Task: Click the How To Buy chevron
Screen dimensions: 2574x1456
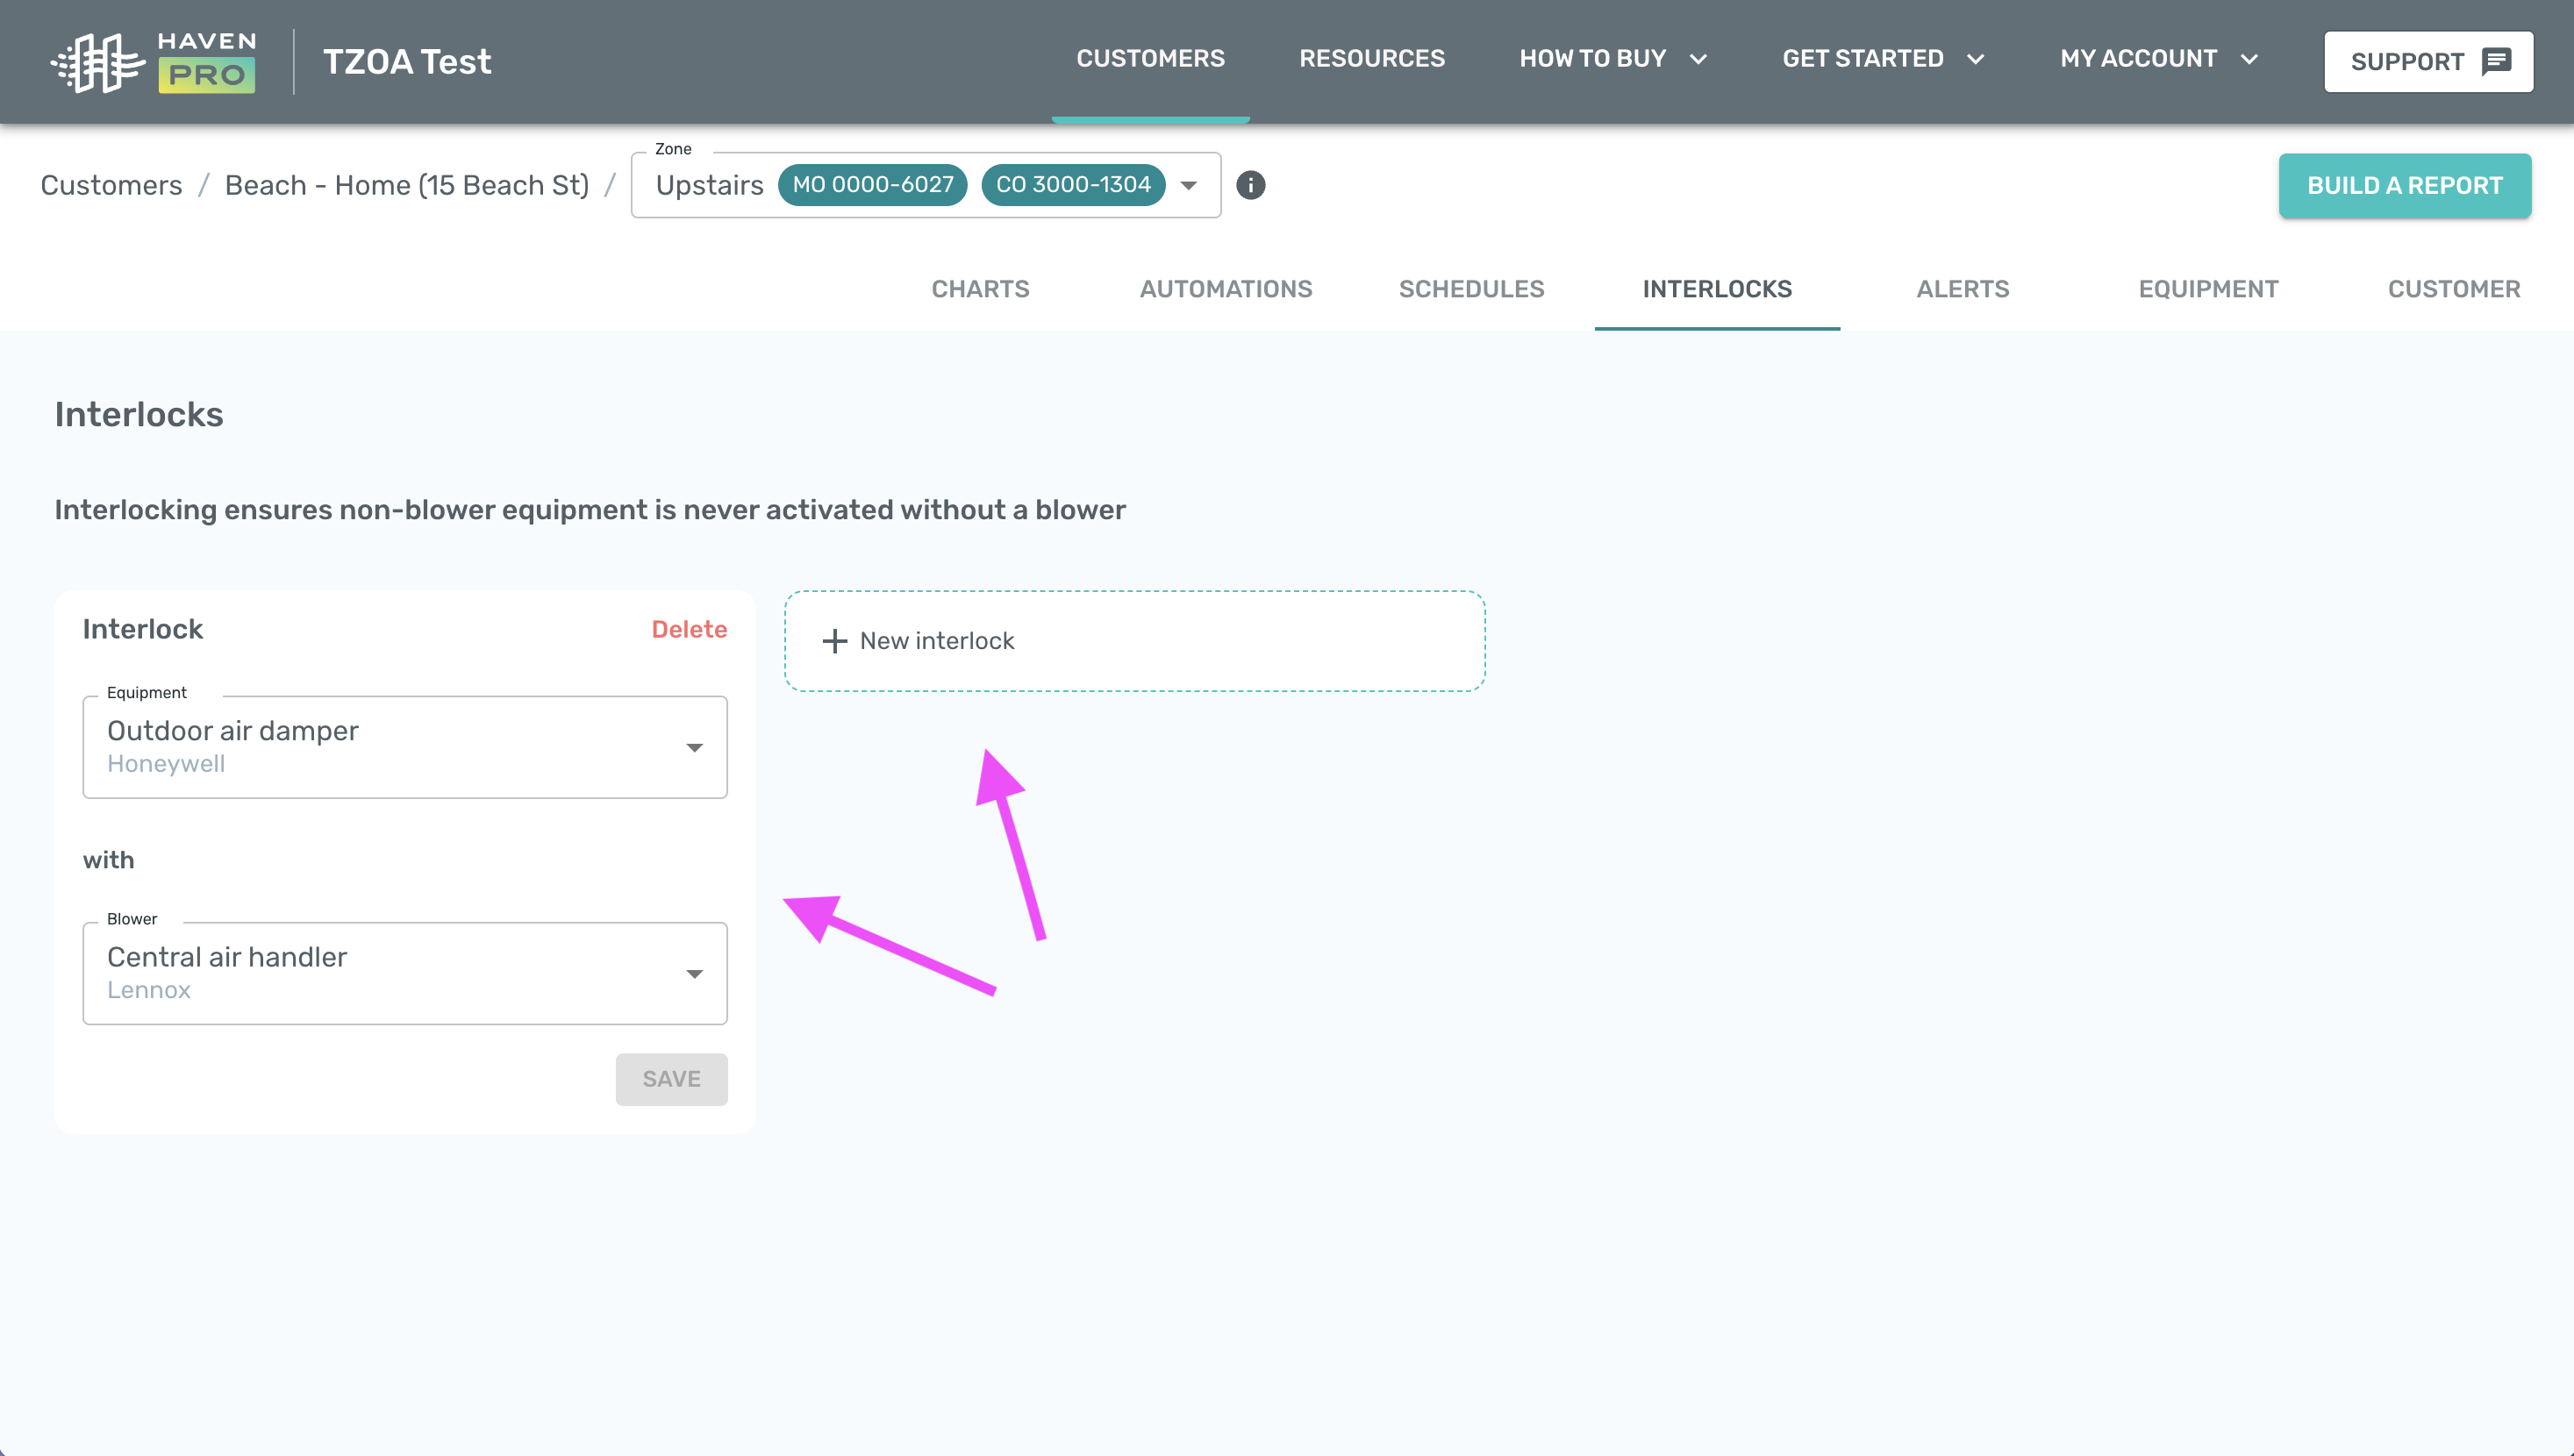Action: click(x=1698, y=59)
